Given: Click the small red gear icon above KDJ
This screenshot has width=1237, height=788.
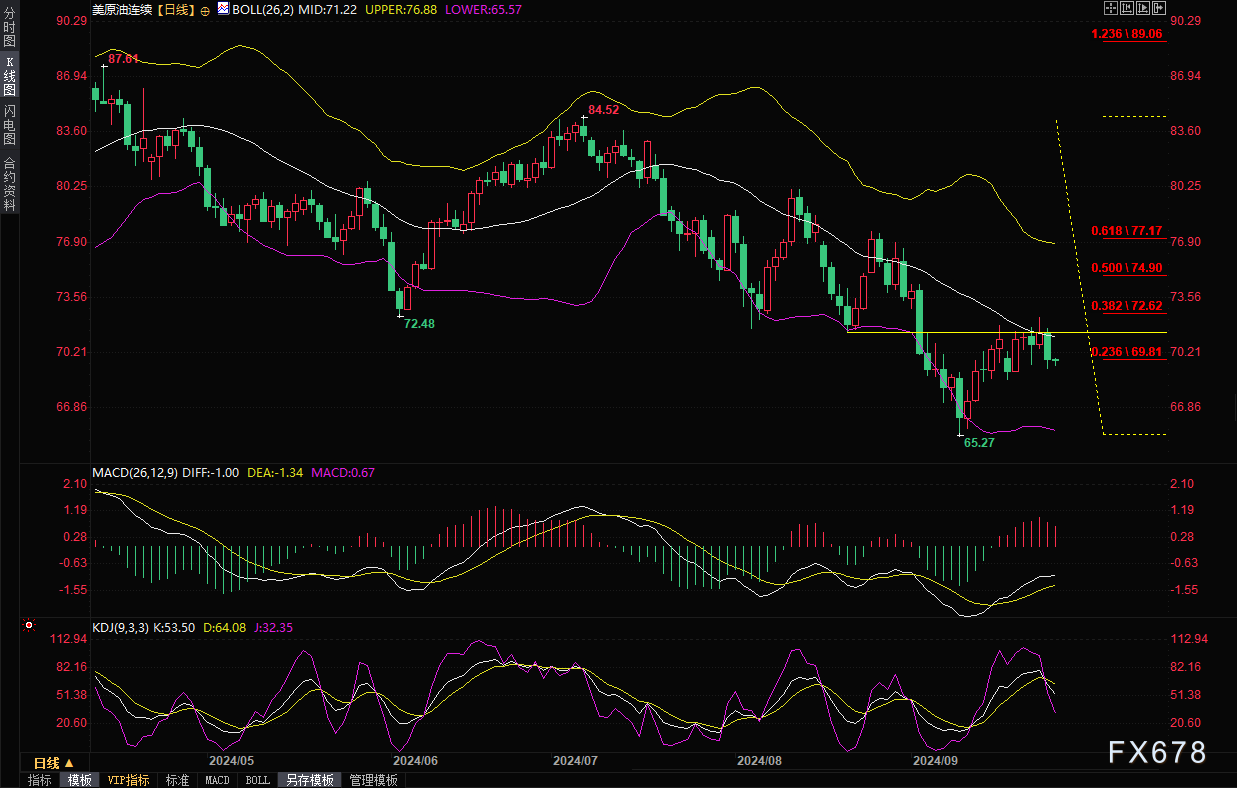Looking at the screenshot, I should coord(29,626).
